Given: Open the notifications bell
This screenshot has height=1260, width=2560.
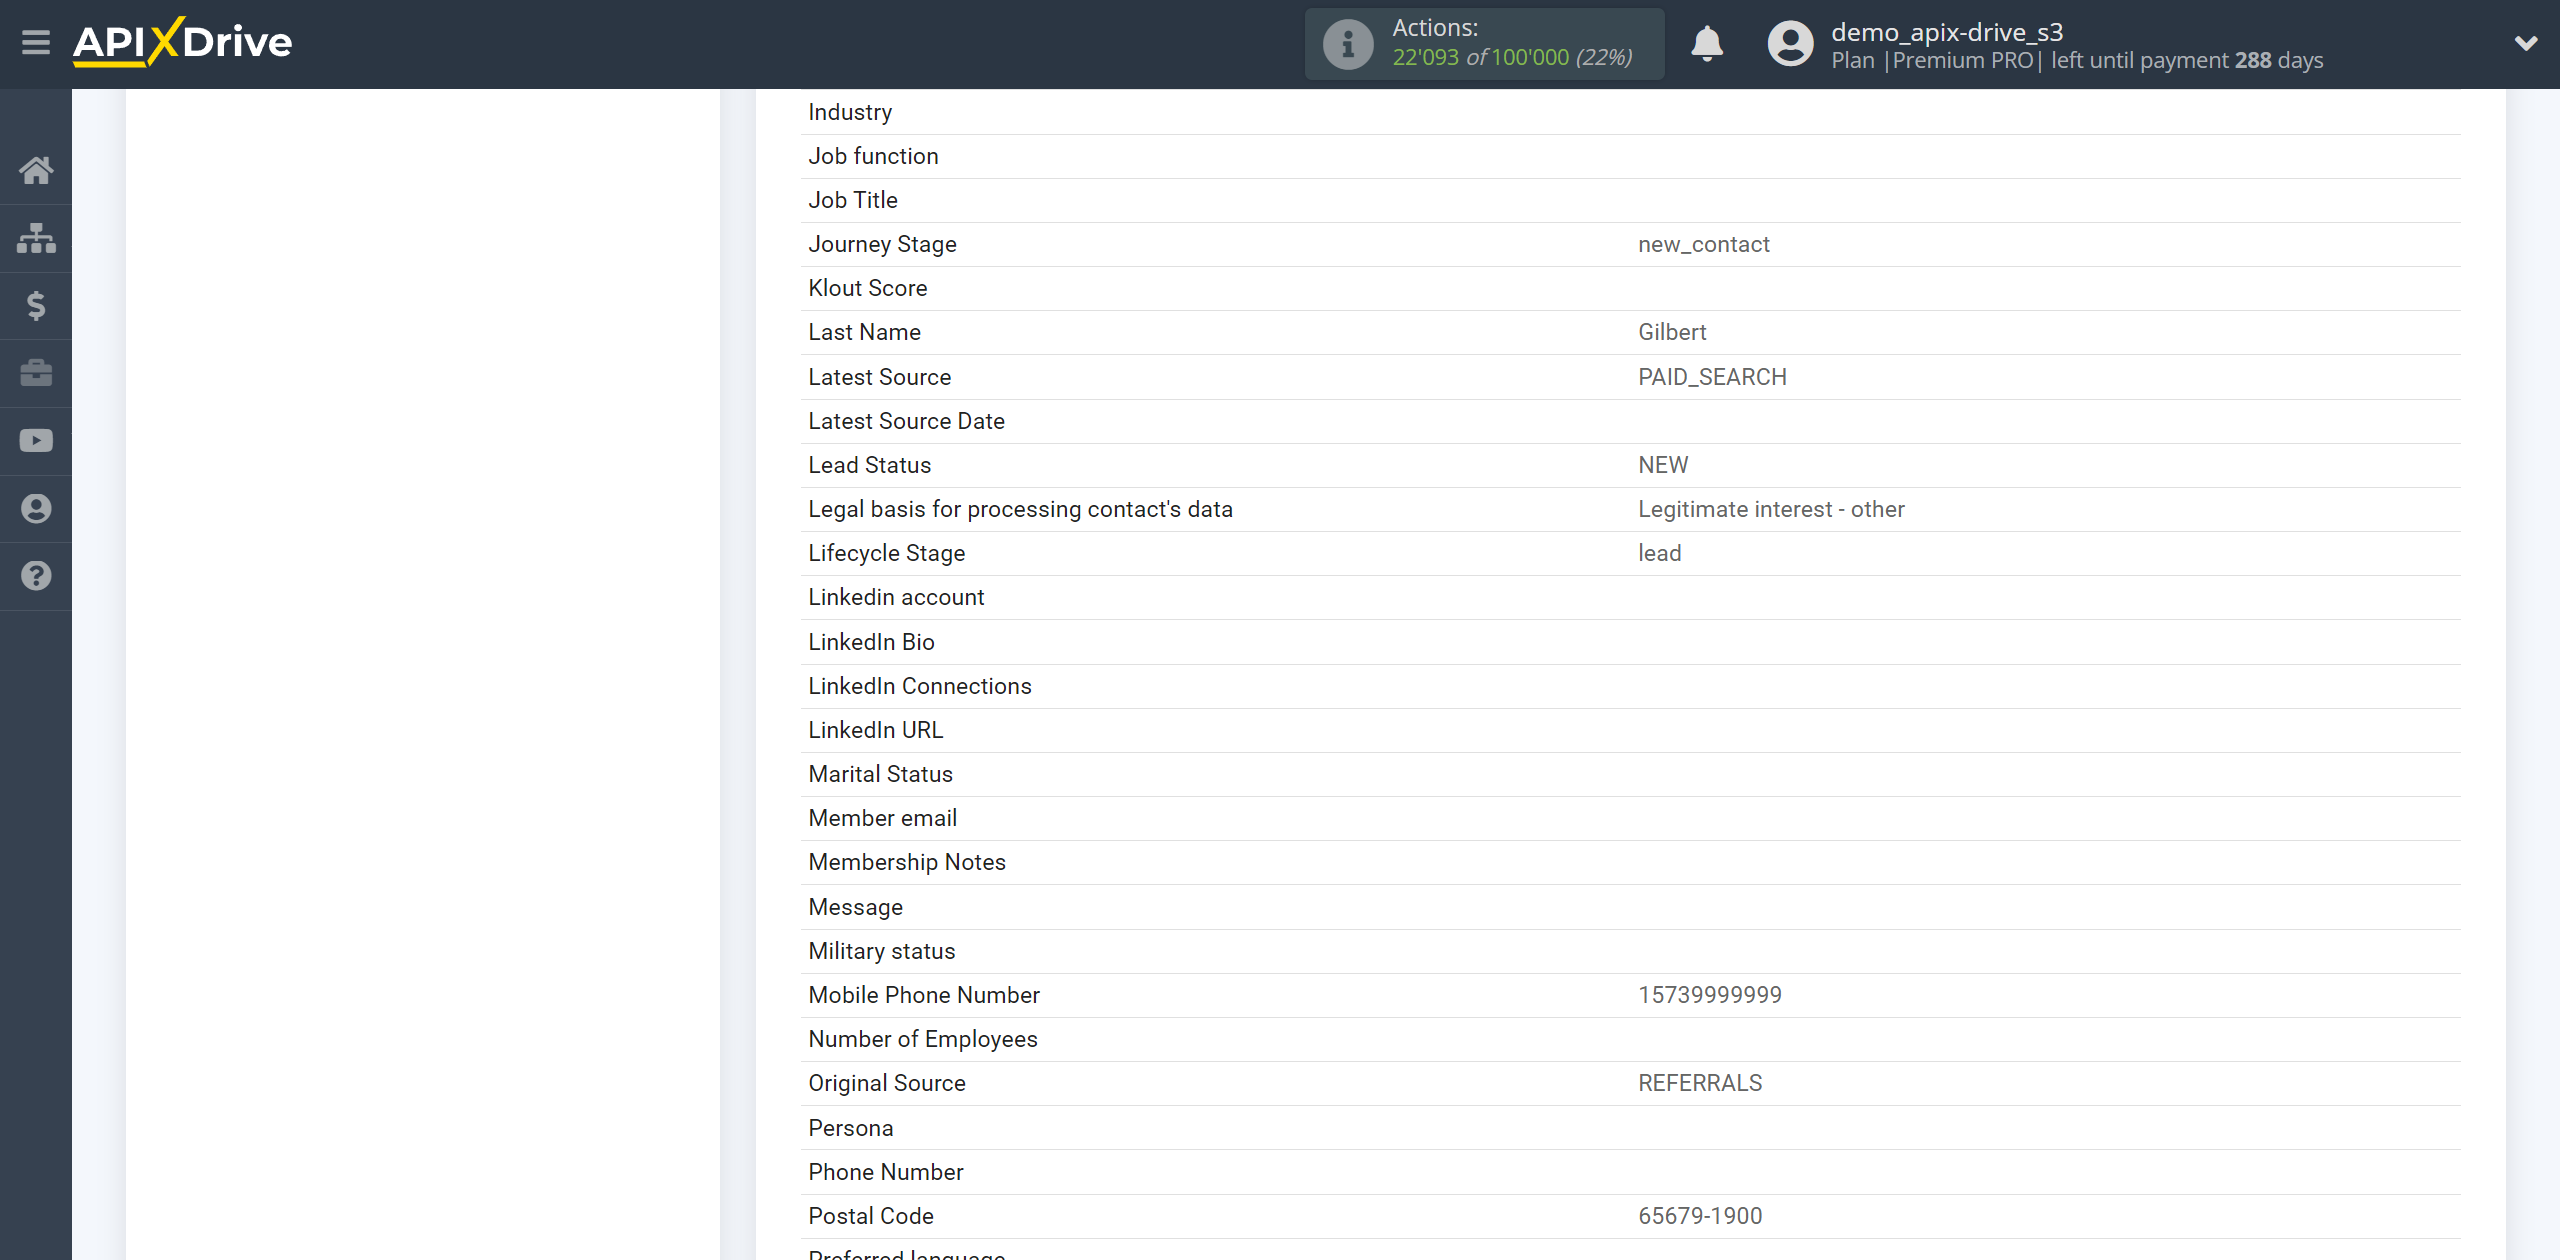Looking at the screenshot, I should coord(1707,44).
